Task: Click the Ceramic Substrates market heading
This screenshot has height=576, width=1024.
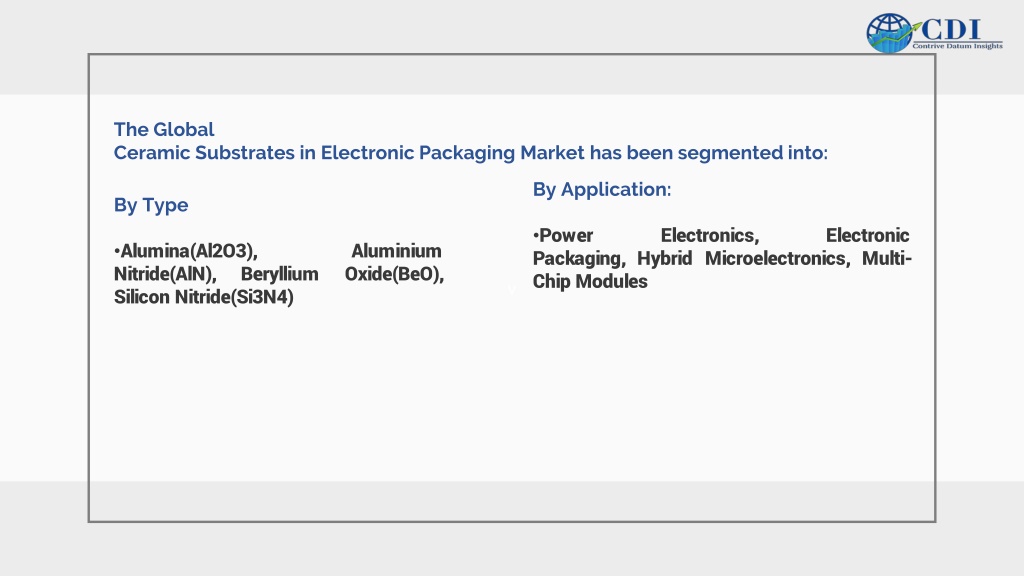Action: [x=470, y=153]
